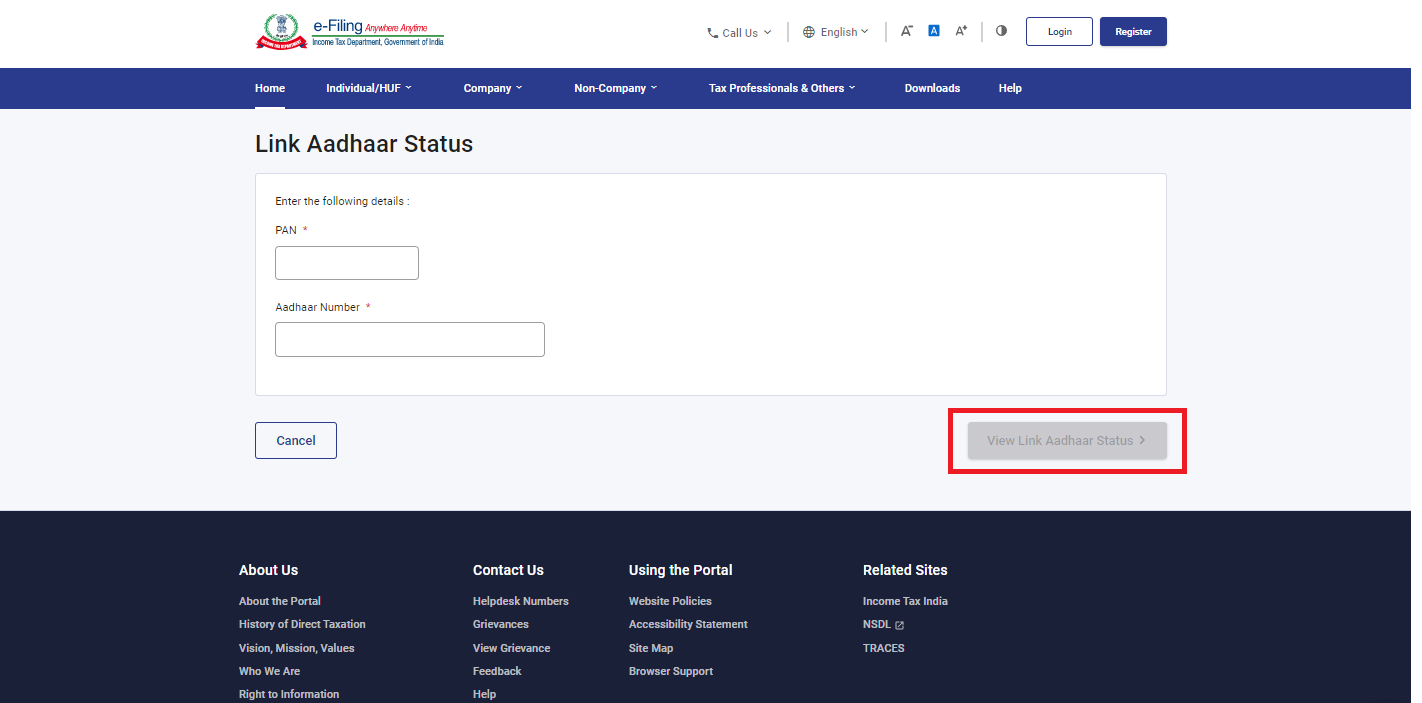Go to the Downloads menu item
This screenshot has width=1422, height=703.
pos(932,88)
